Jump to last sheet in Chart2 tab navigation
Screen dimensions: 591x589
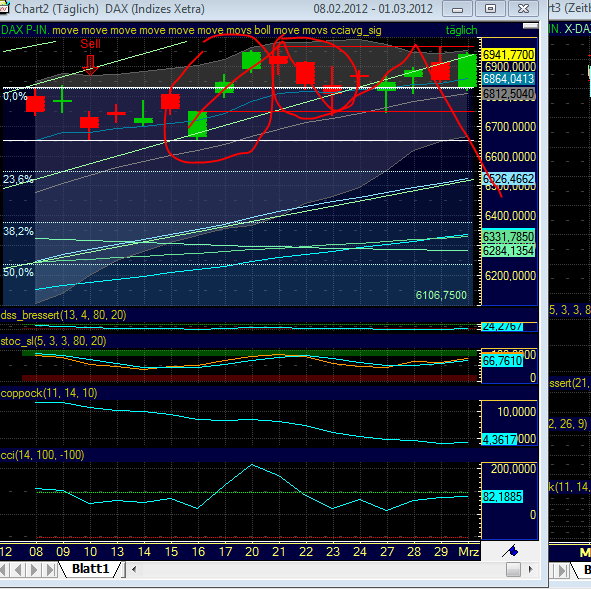[x=50, y=570]
